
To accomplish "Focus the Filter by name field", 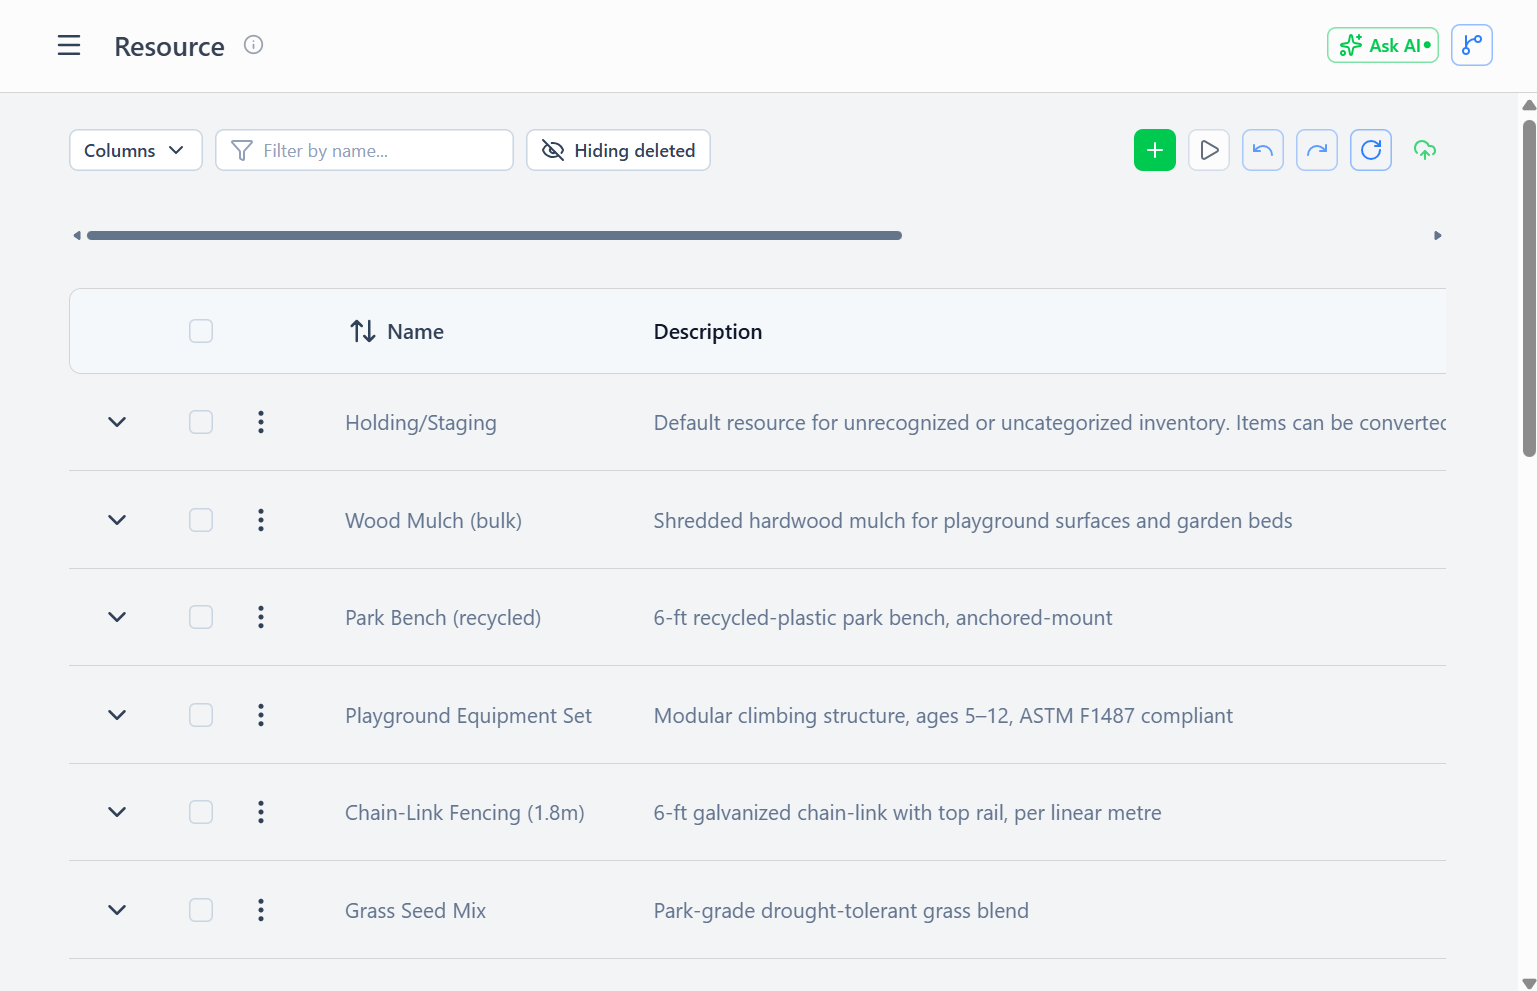I will (x=364, y=150).
